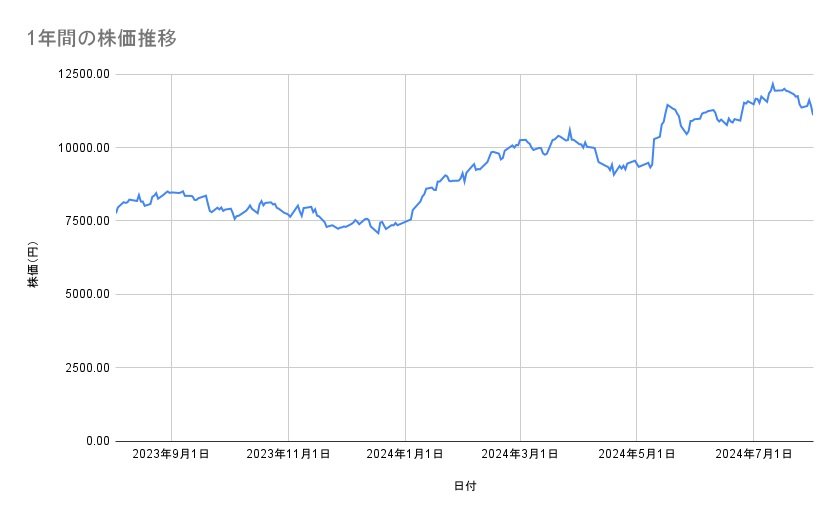The width and height of the screenshot is (839, 519).
Task: Click the line's starting point at left edge
Action: (116, 212)
